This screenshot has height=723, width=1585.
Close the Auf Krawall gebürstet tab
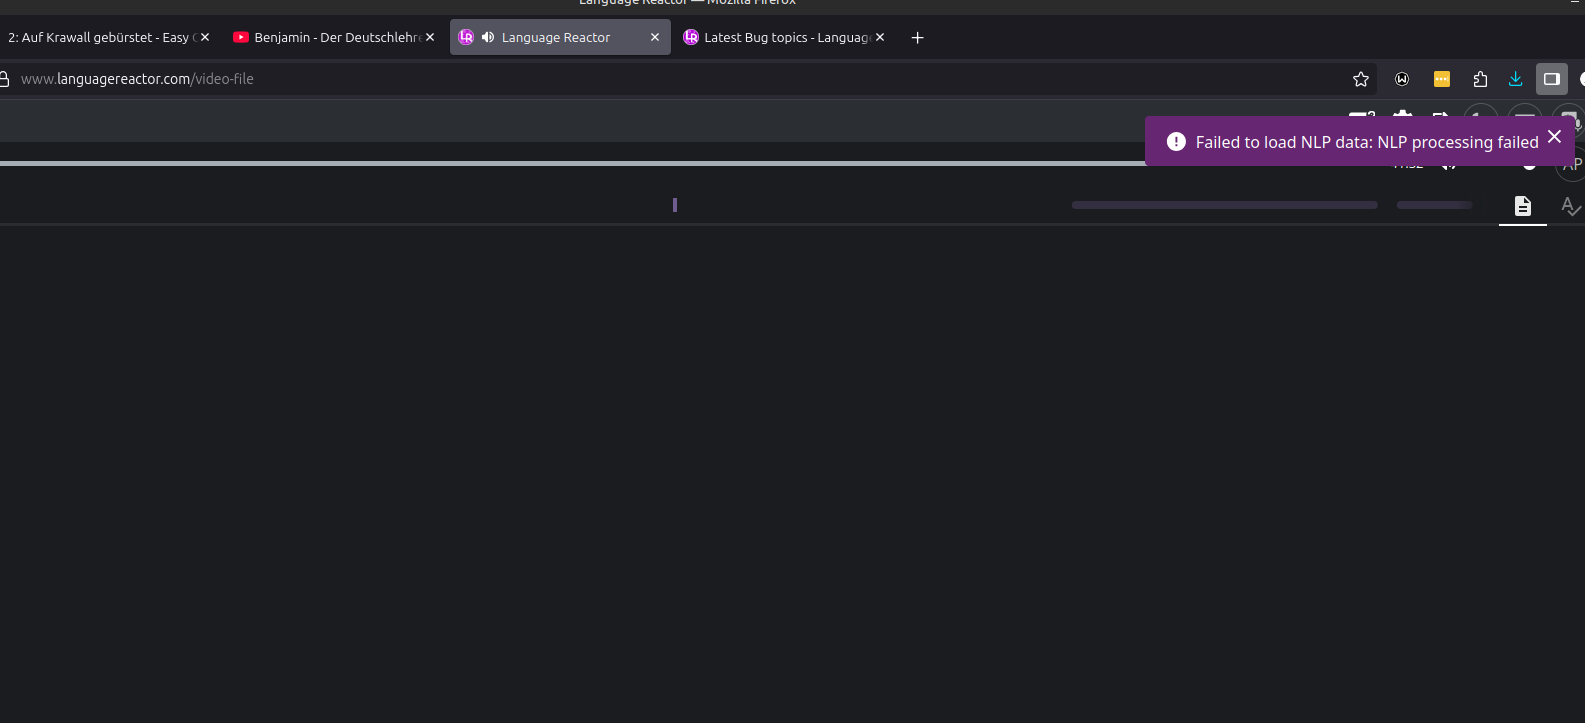tap(205, 38)
